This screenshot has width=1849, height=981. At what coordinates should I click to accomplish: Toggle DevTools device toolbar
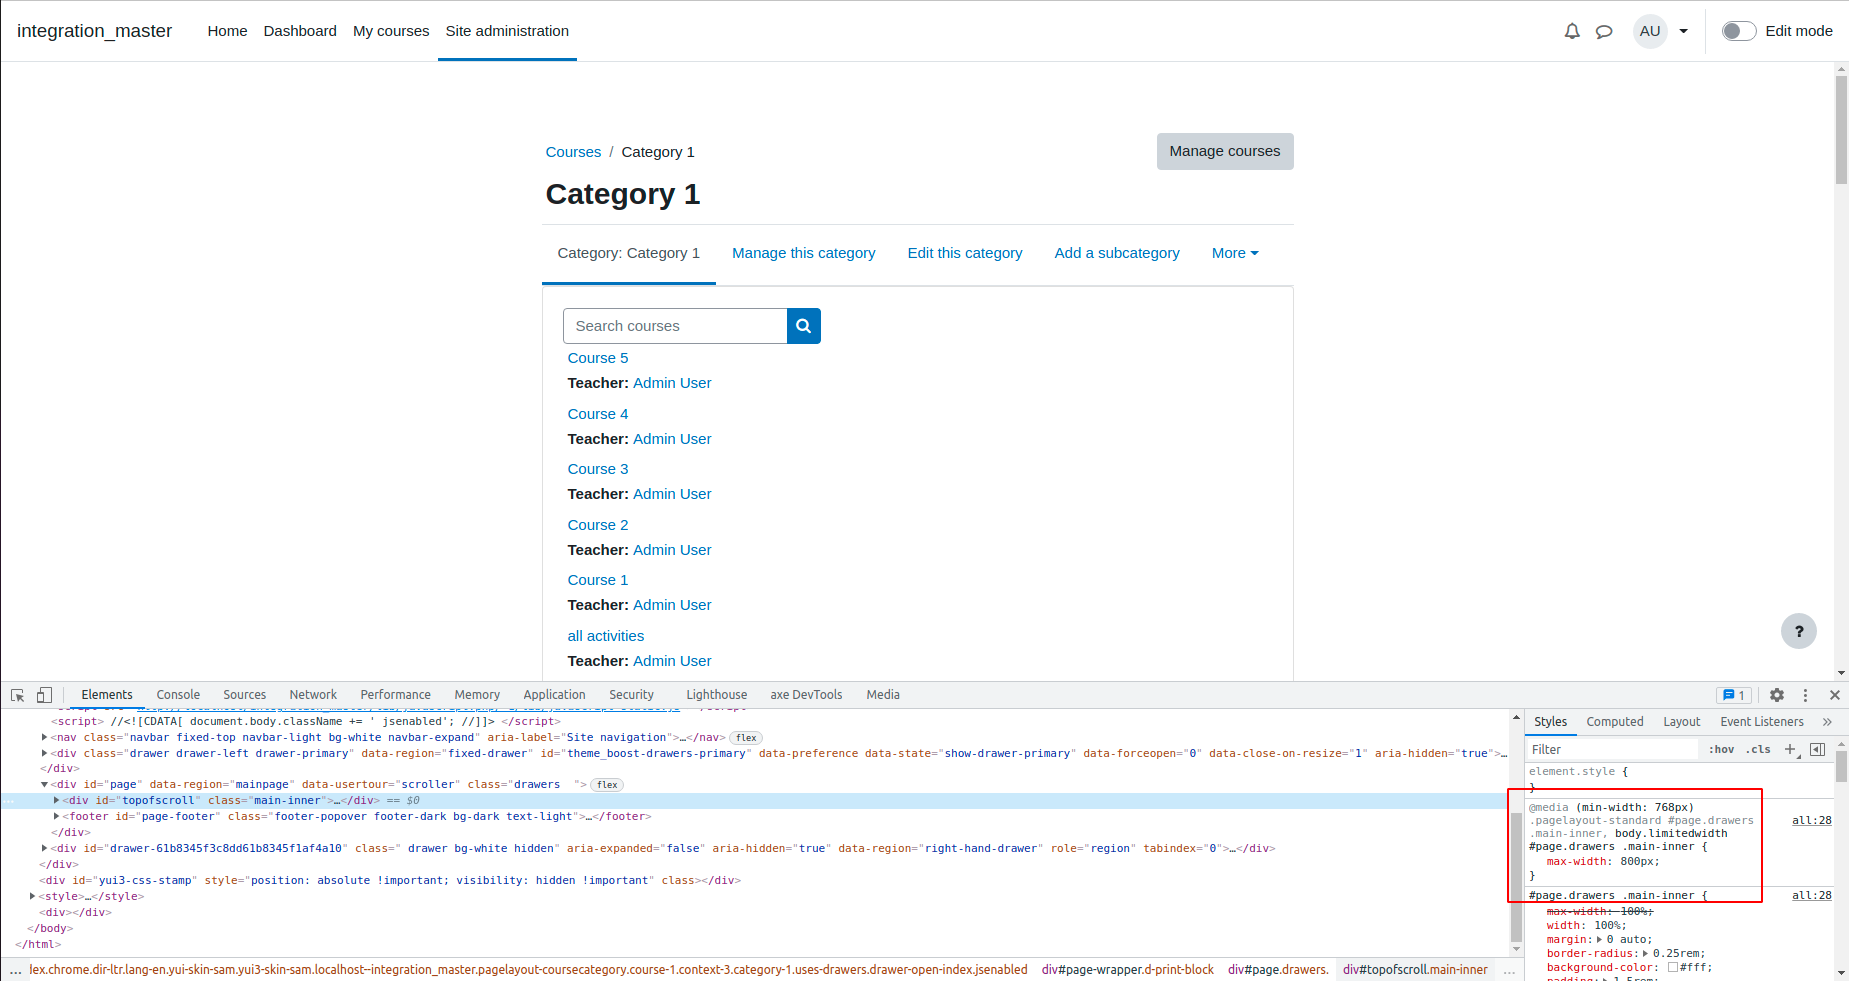pos(44,695)
